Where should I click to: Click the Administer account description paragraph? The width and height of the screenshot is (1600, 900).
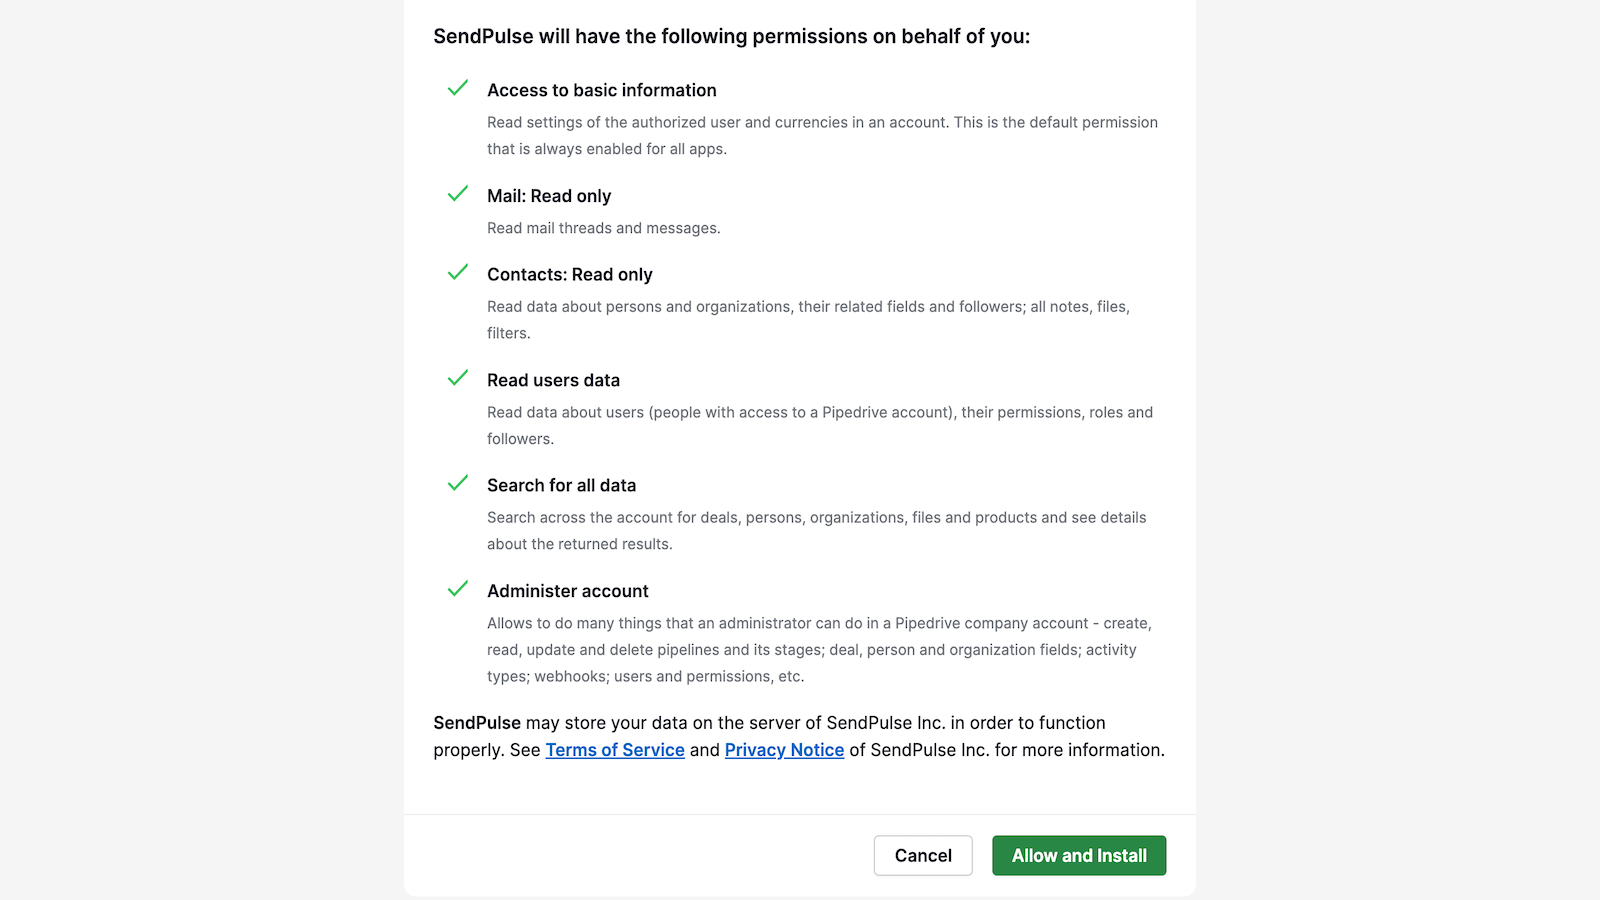(819, 650)
